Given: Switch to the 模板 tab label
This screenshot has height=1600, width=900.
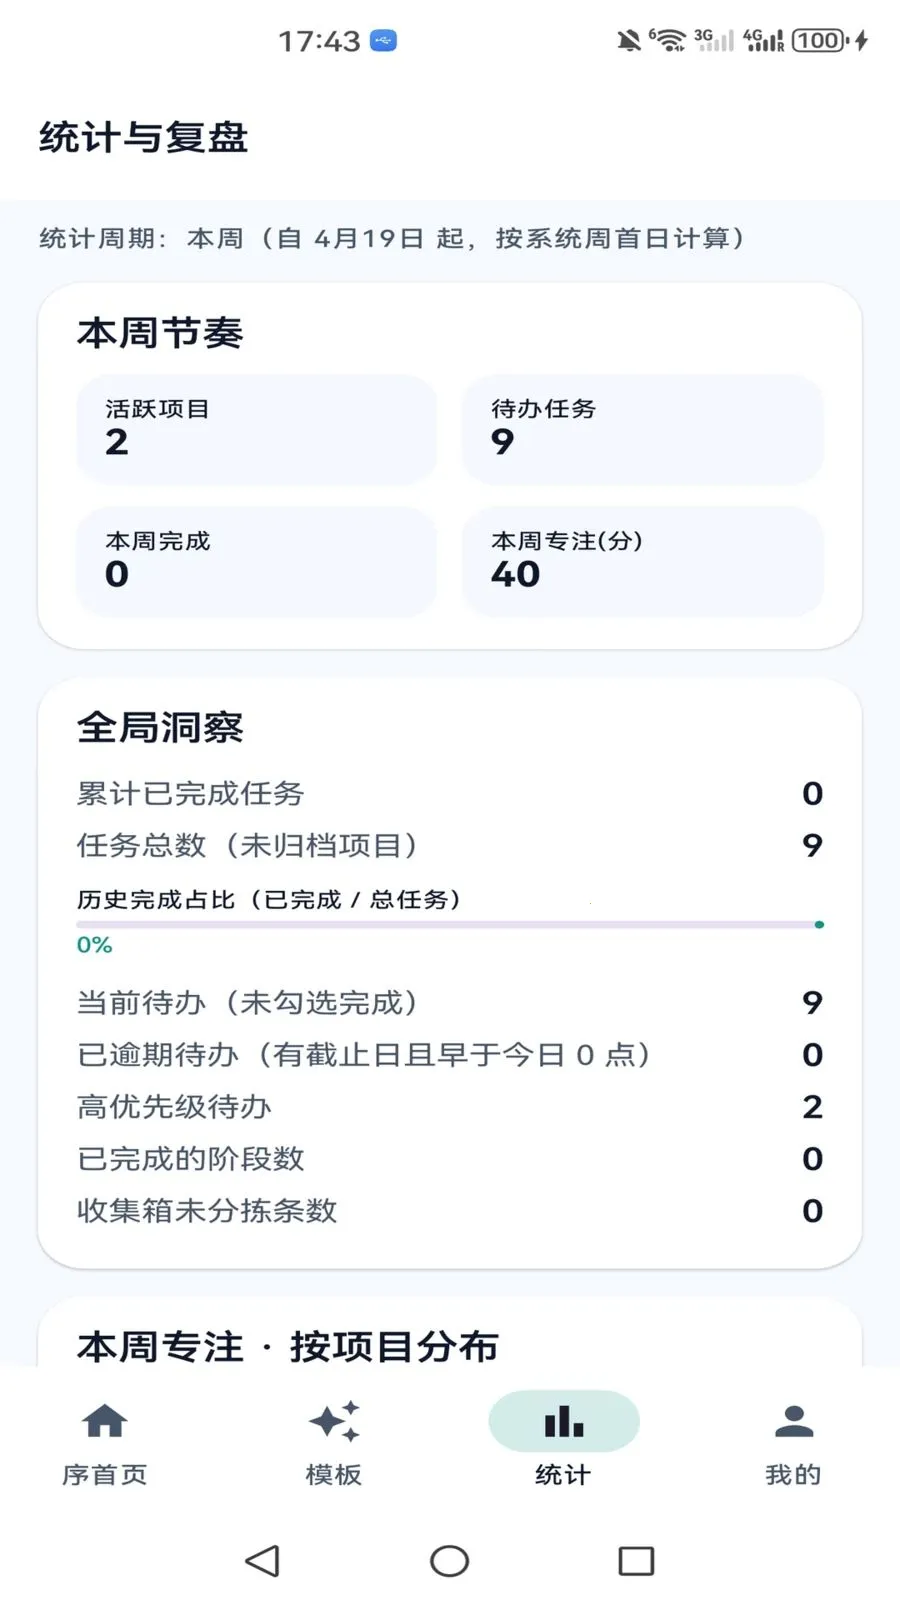Looking at the screenshot, I should [334, 1475].
